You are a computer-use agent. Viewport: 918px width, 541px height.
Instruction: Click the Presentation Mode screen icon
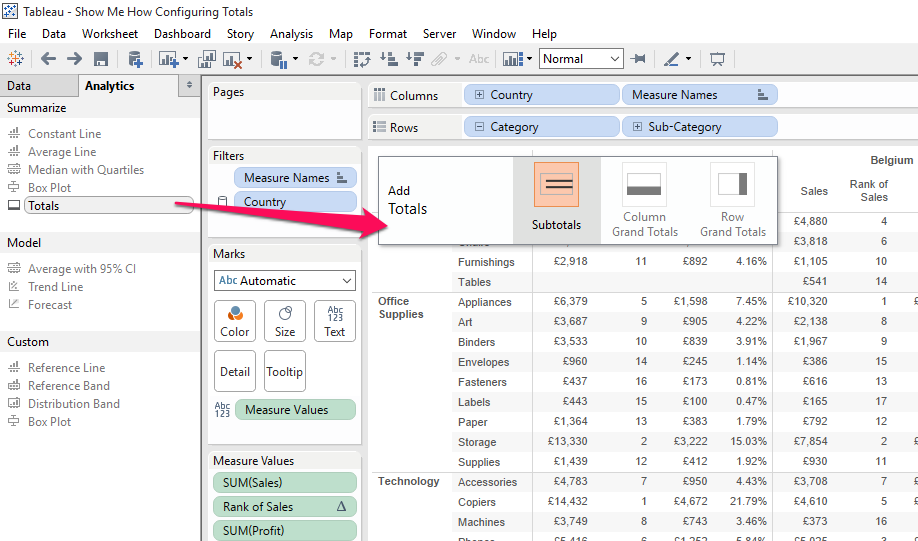pyautogui.click(x=717, y=59)
